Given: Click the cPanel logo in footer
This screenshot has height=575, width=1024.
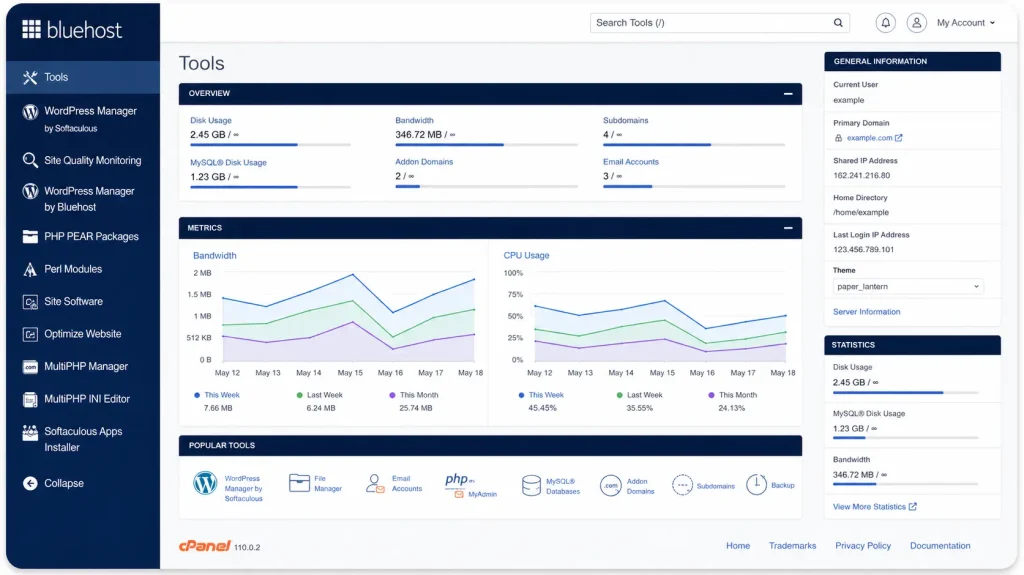Looking at the screenshot, I should (204, 546).
